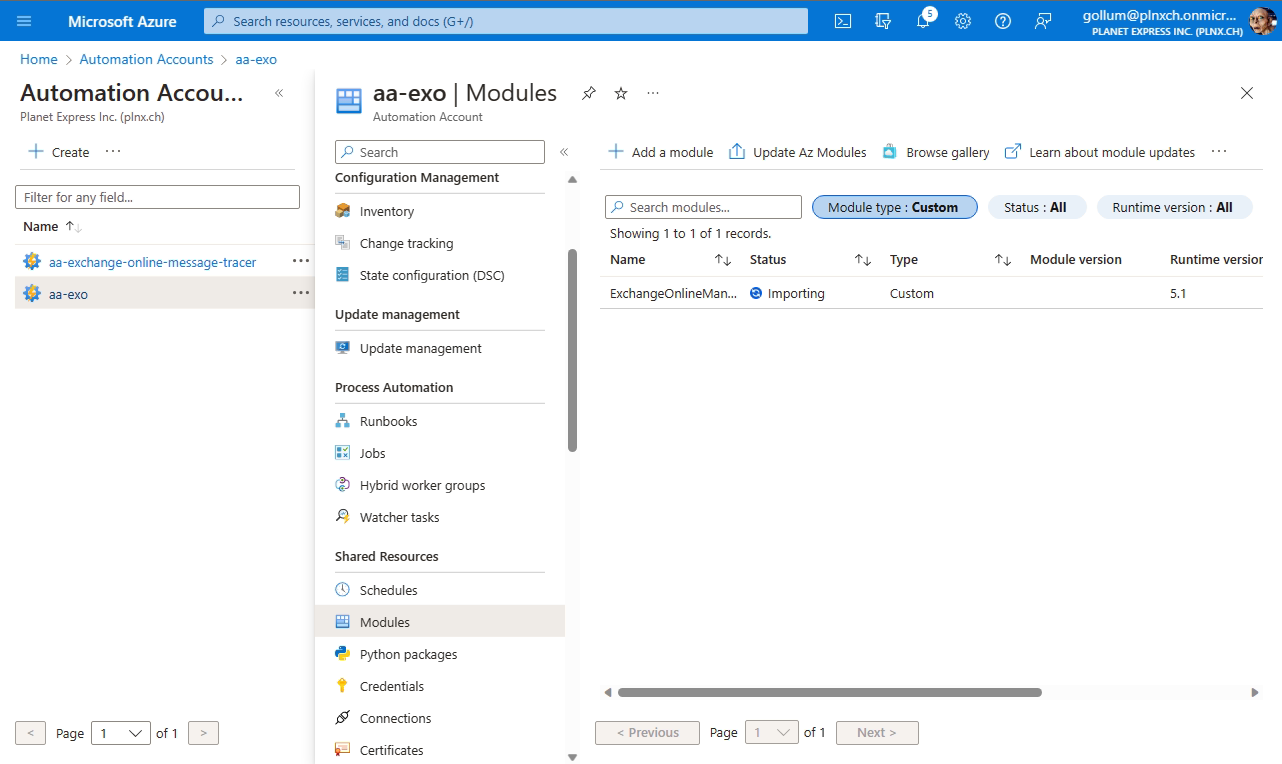This screenshot has width=1282, height=764.
Task: Click Add a module button
Action: click(661, 152)
